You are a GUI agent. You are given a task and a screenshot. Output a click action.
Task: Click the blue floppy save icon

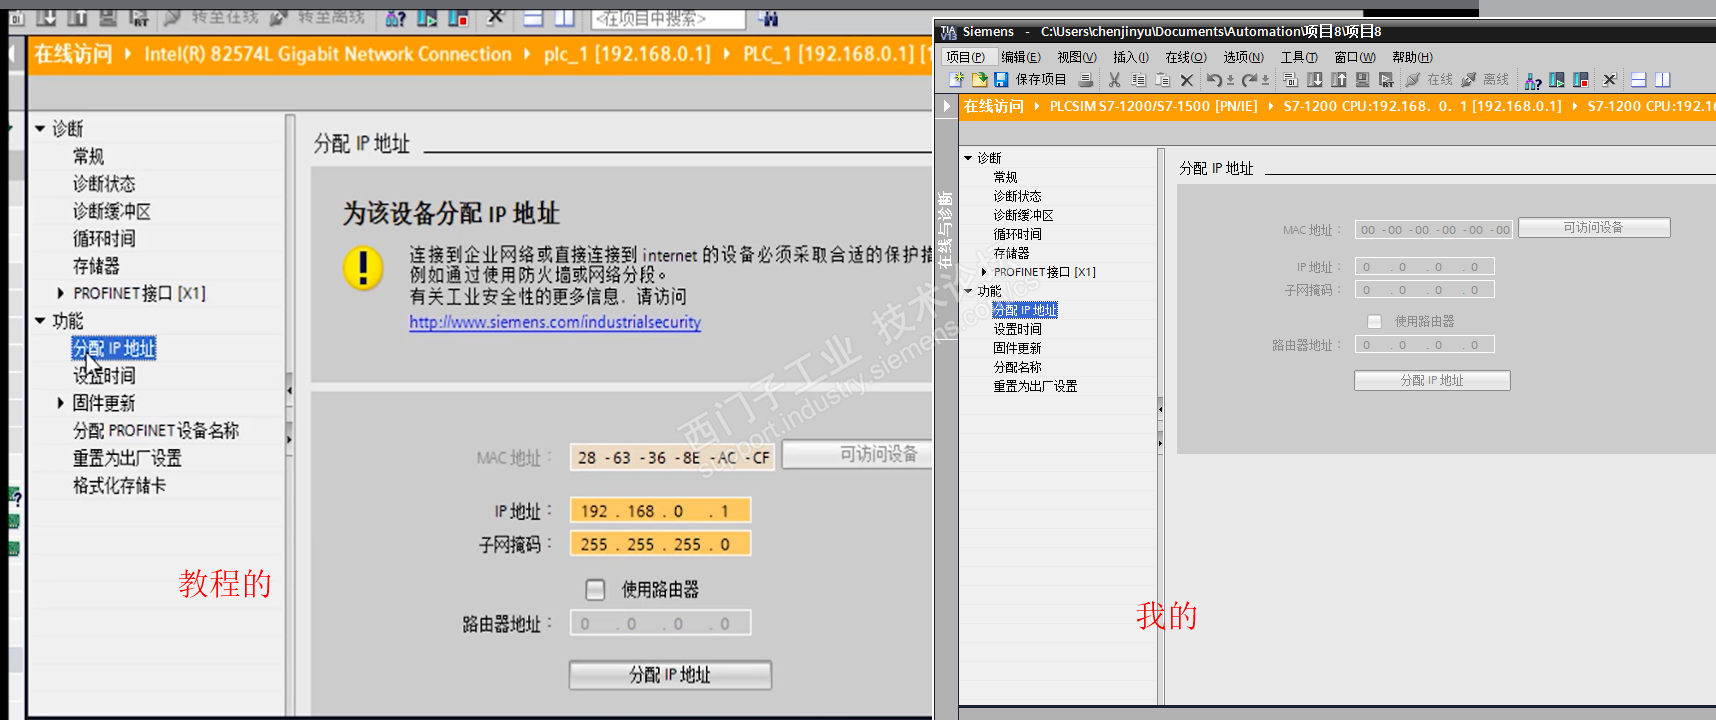pos(1001,80)
